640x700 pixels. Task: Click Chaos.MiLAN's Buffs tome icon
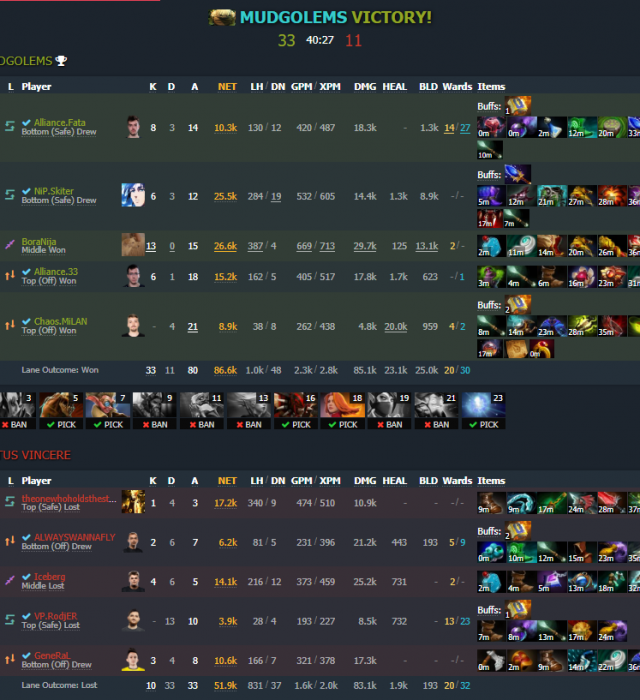coord(518,305)
